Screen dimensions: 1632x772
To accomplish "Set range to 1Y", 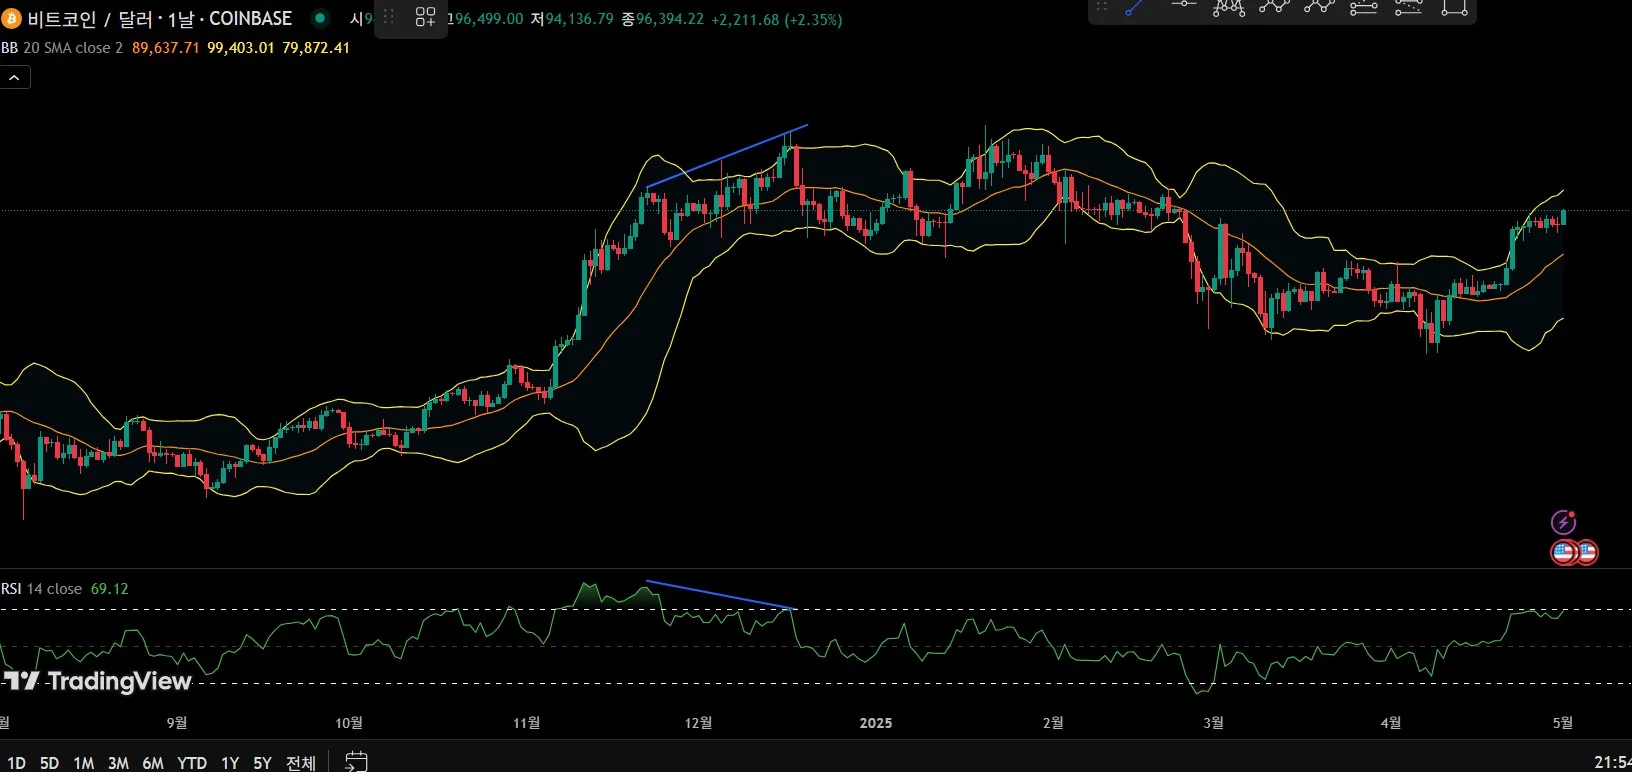I will tap(230, 763).
